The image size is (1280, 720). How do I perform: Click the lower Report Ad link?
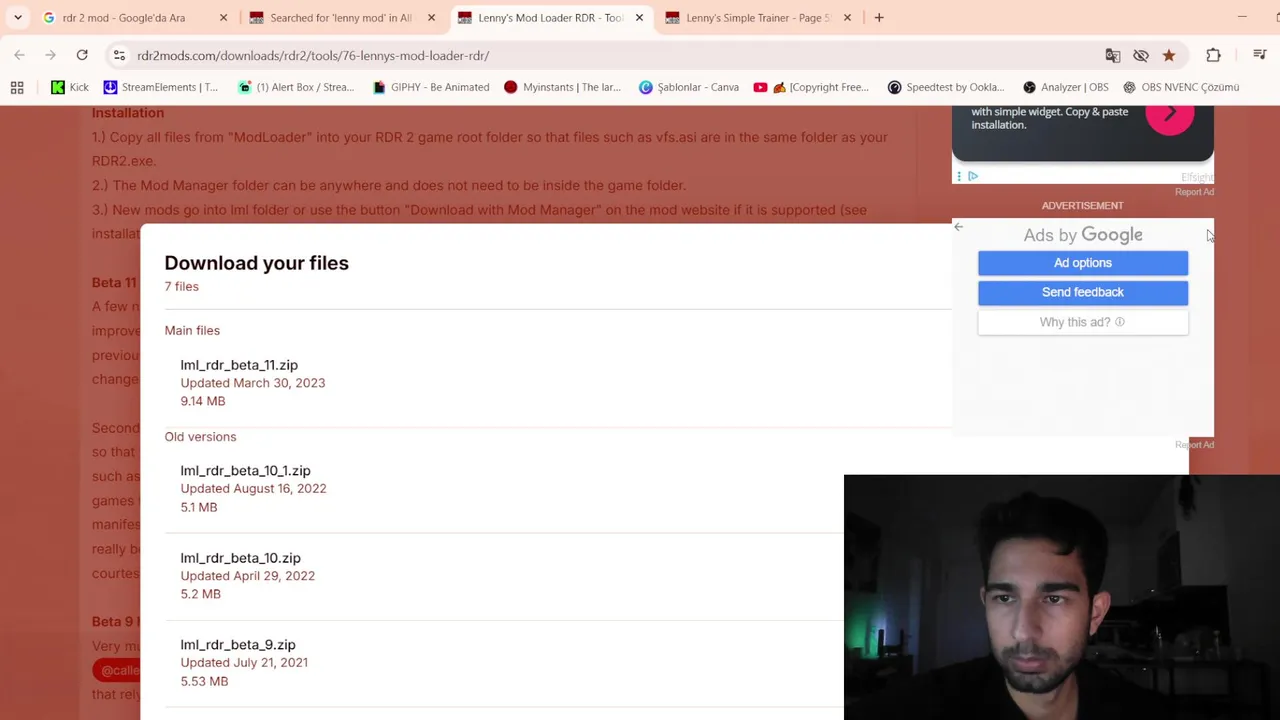[1194, 445]
